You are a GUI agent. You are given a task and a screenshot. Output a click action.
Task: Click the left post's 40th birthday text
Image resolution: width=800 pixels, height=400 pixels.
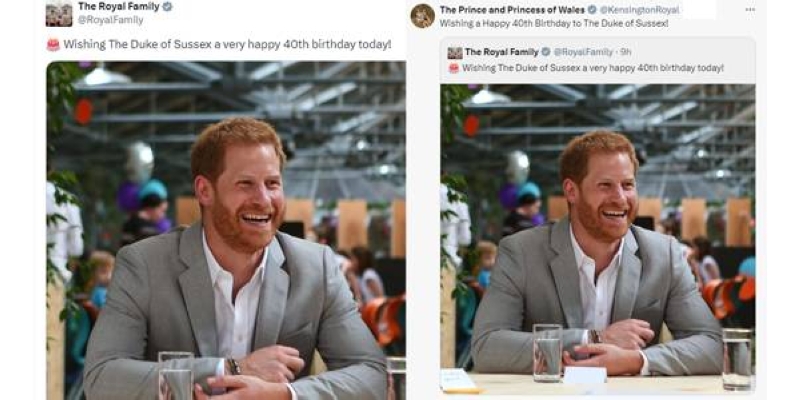pyautogui.click(x=227, y=44)
